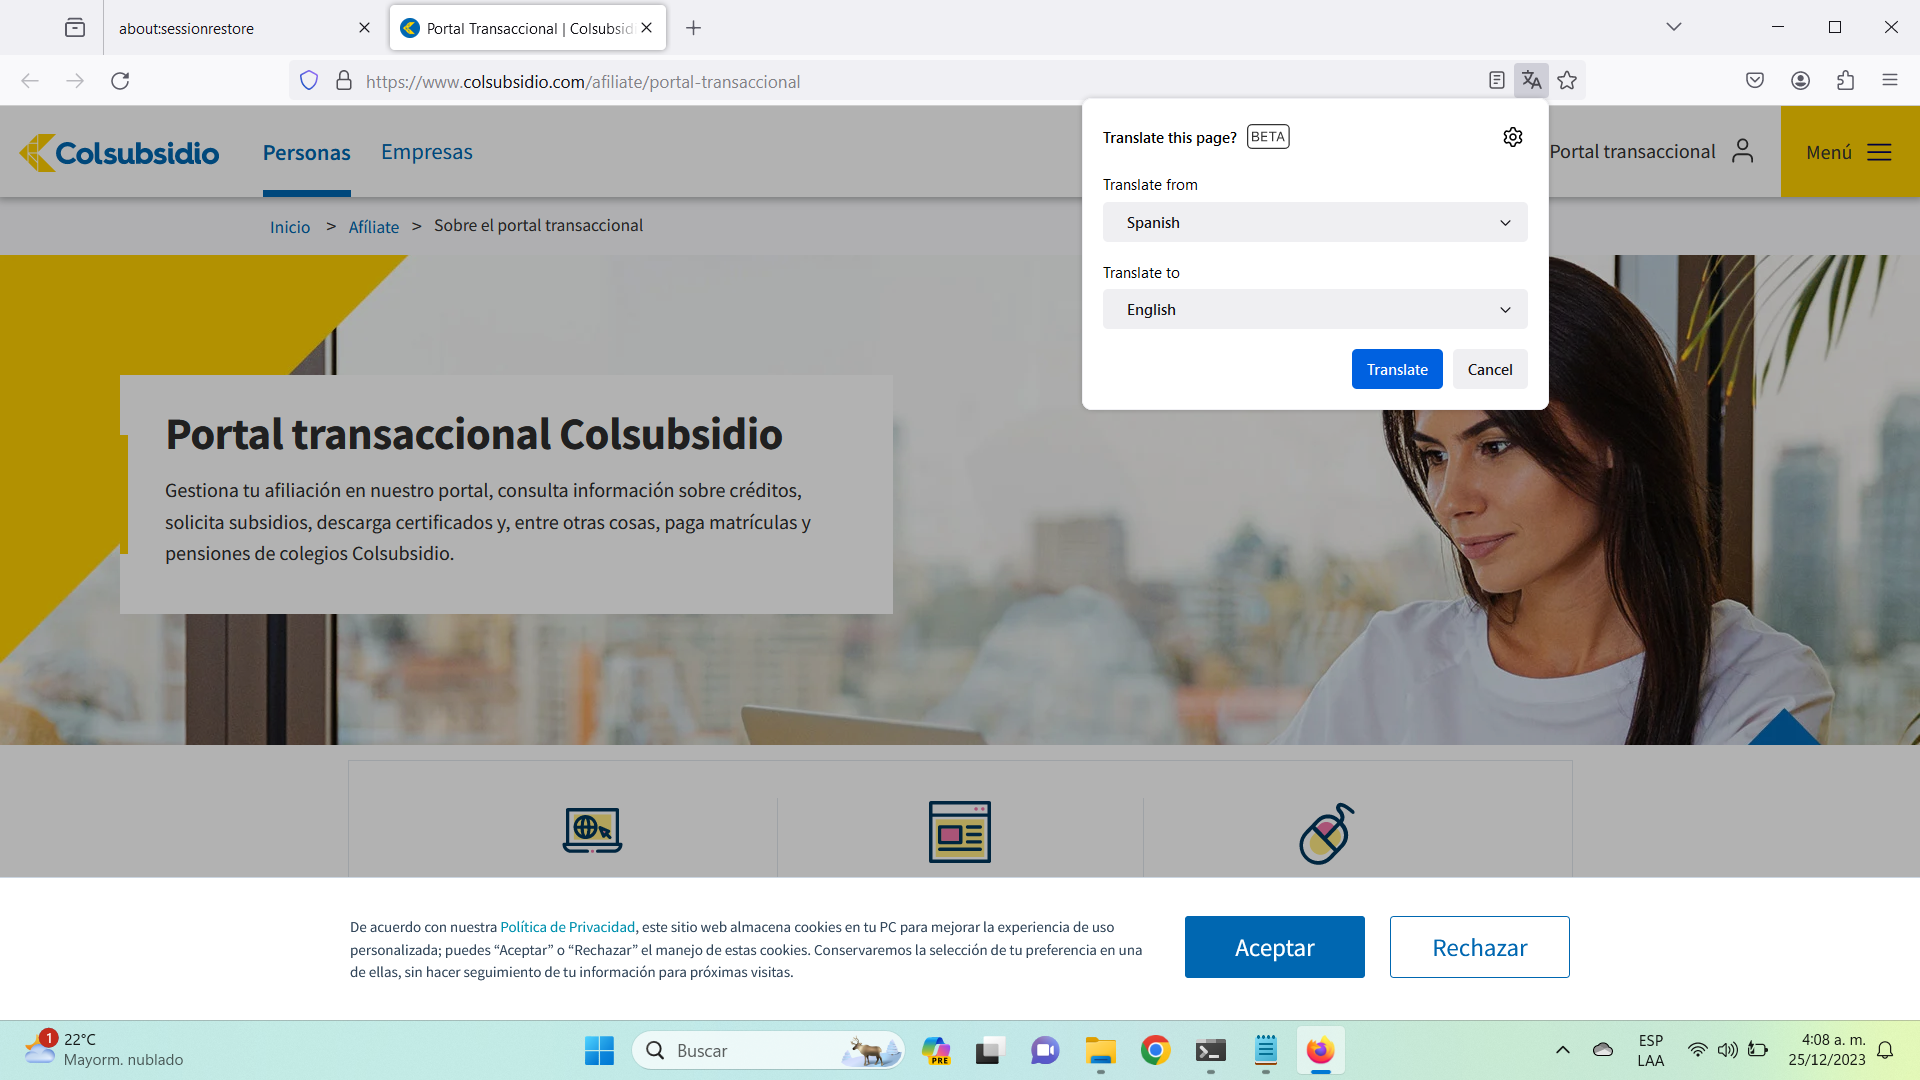Open Firefox application hamburger menu
The image size is (1920, 1080).
[1889, 81]
